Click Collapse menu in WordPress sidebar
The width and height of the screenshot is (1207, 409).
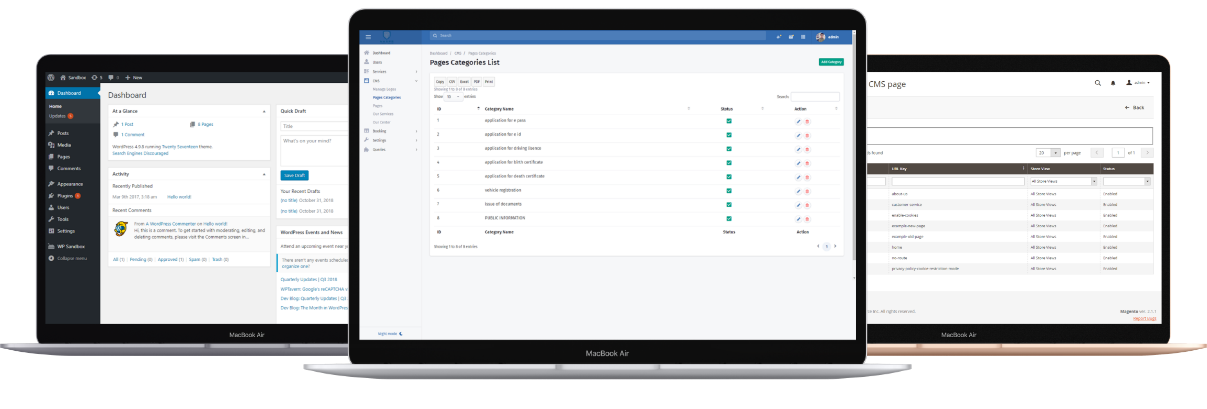pyautogui.click(x=70, y=258)
